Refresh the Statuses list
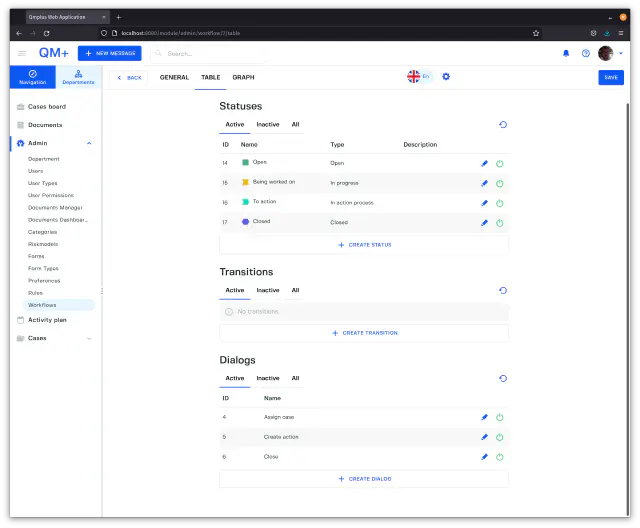Image resolution: width=640 pixels, height=528 pixels. 503,124
